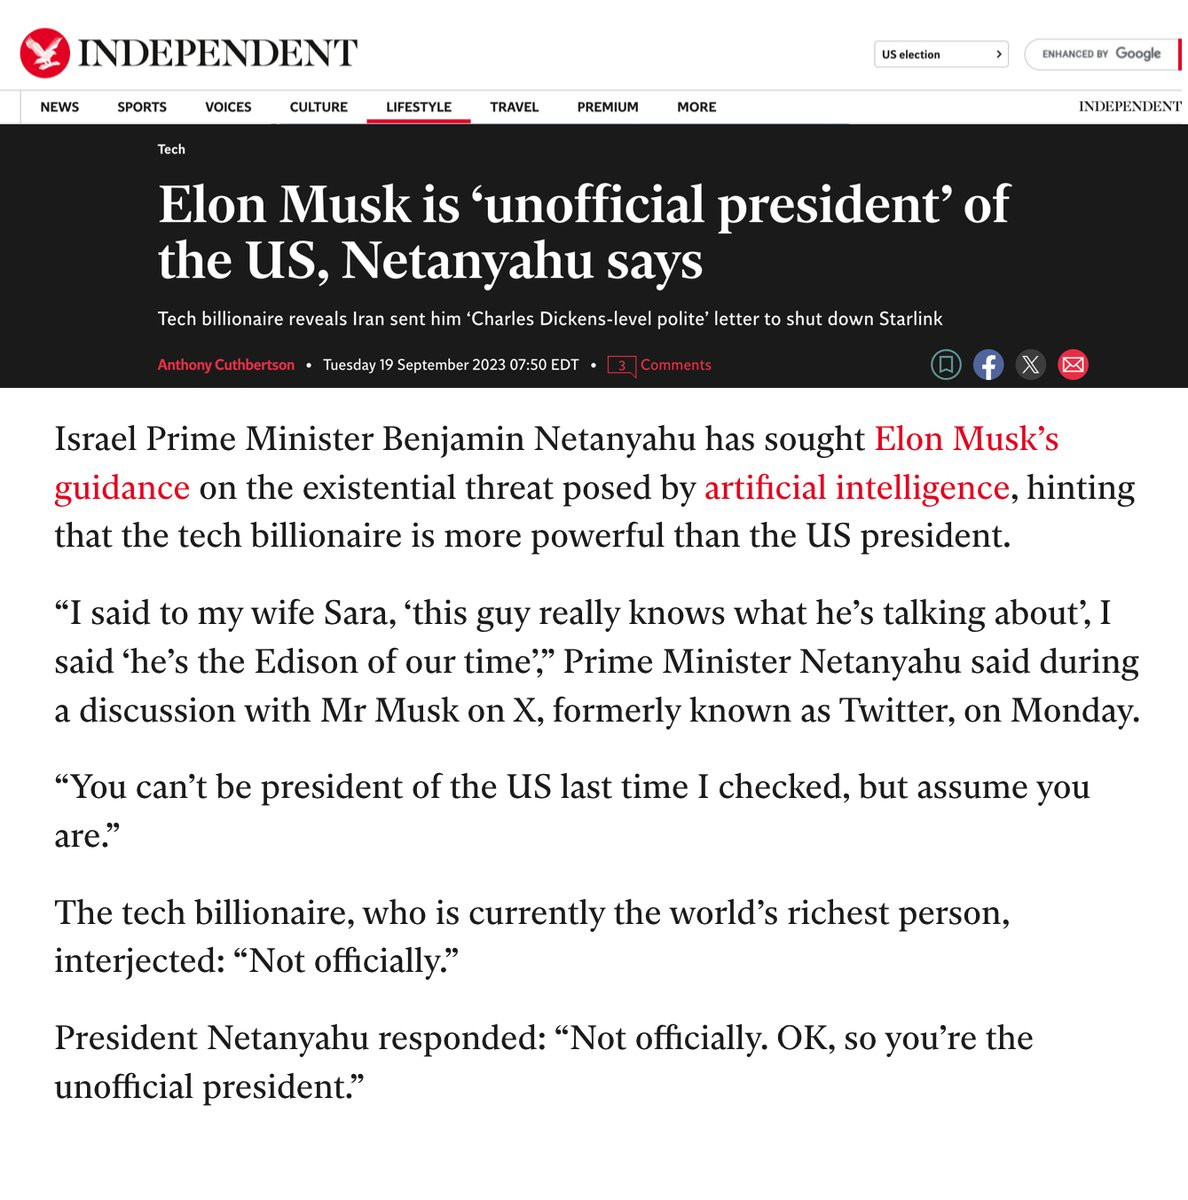Open the News menu
1188x1200 pixels.
60,107
